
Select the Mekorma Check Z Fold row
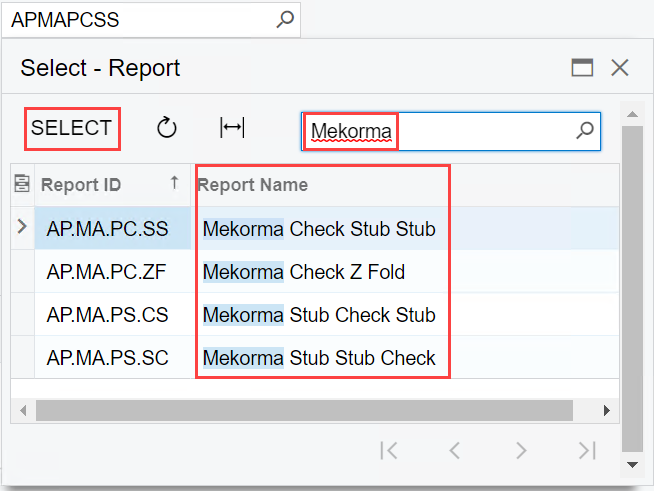304,272
